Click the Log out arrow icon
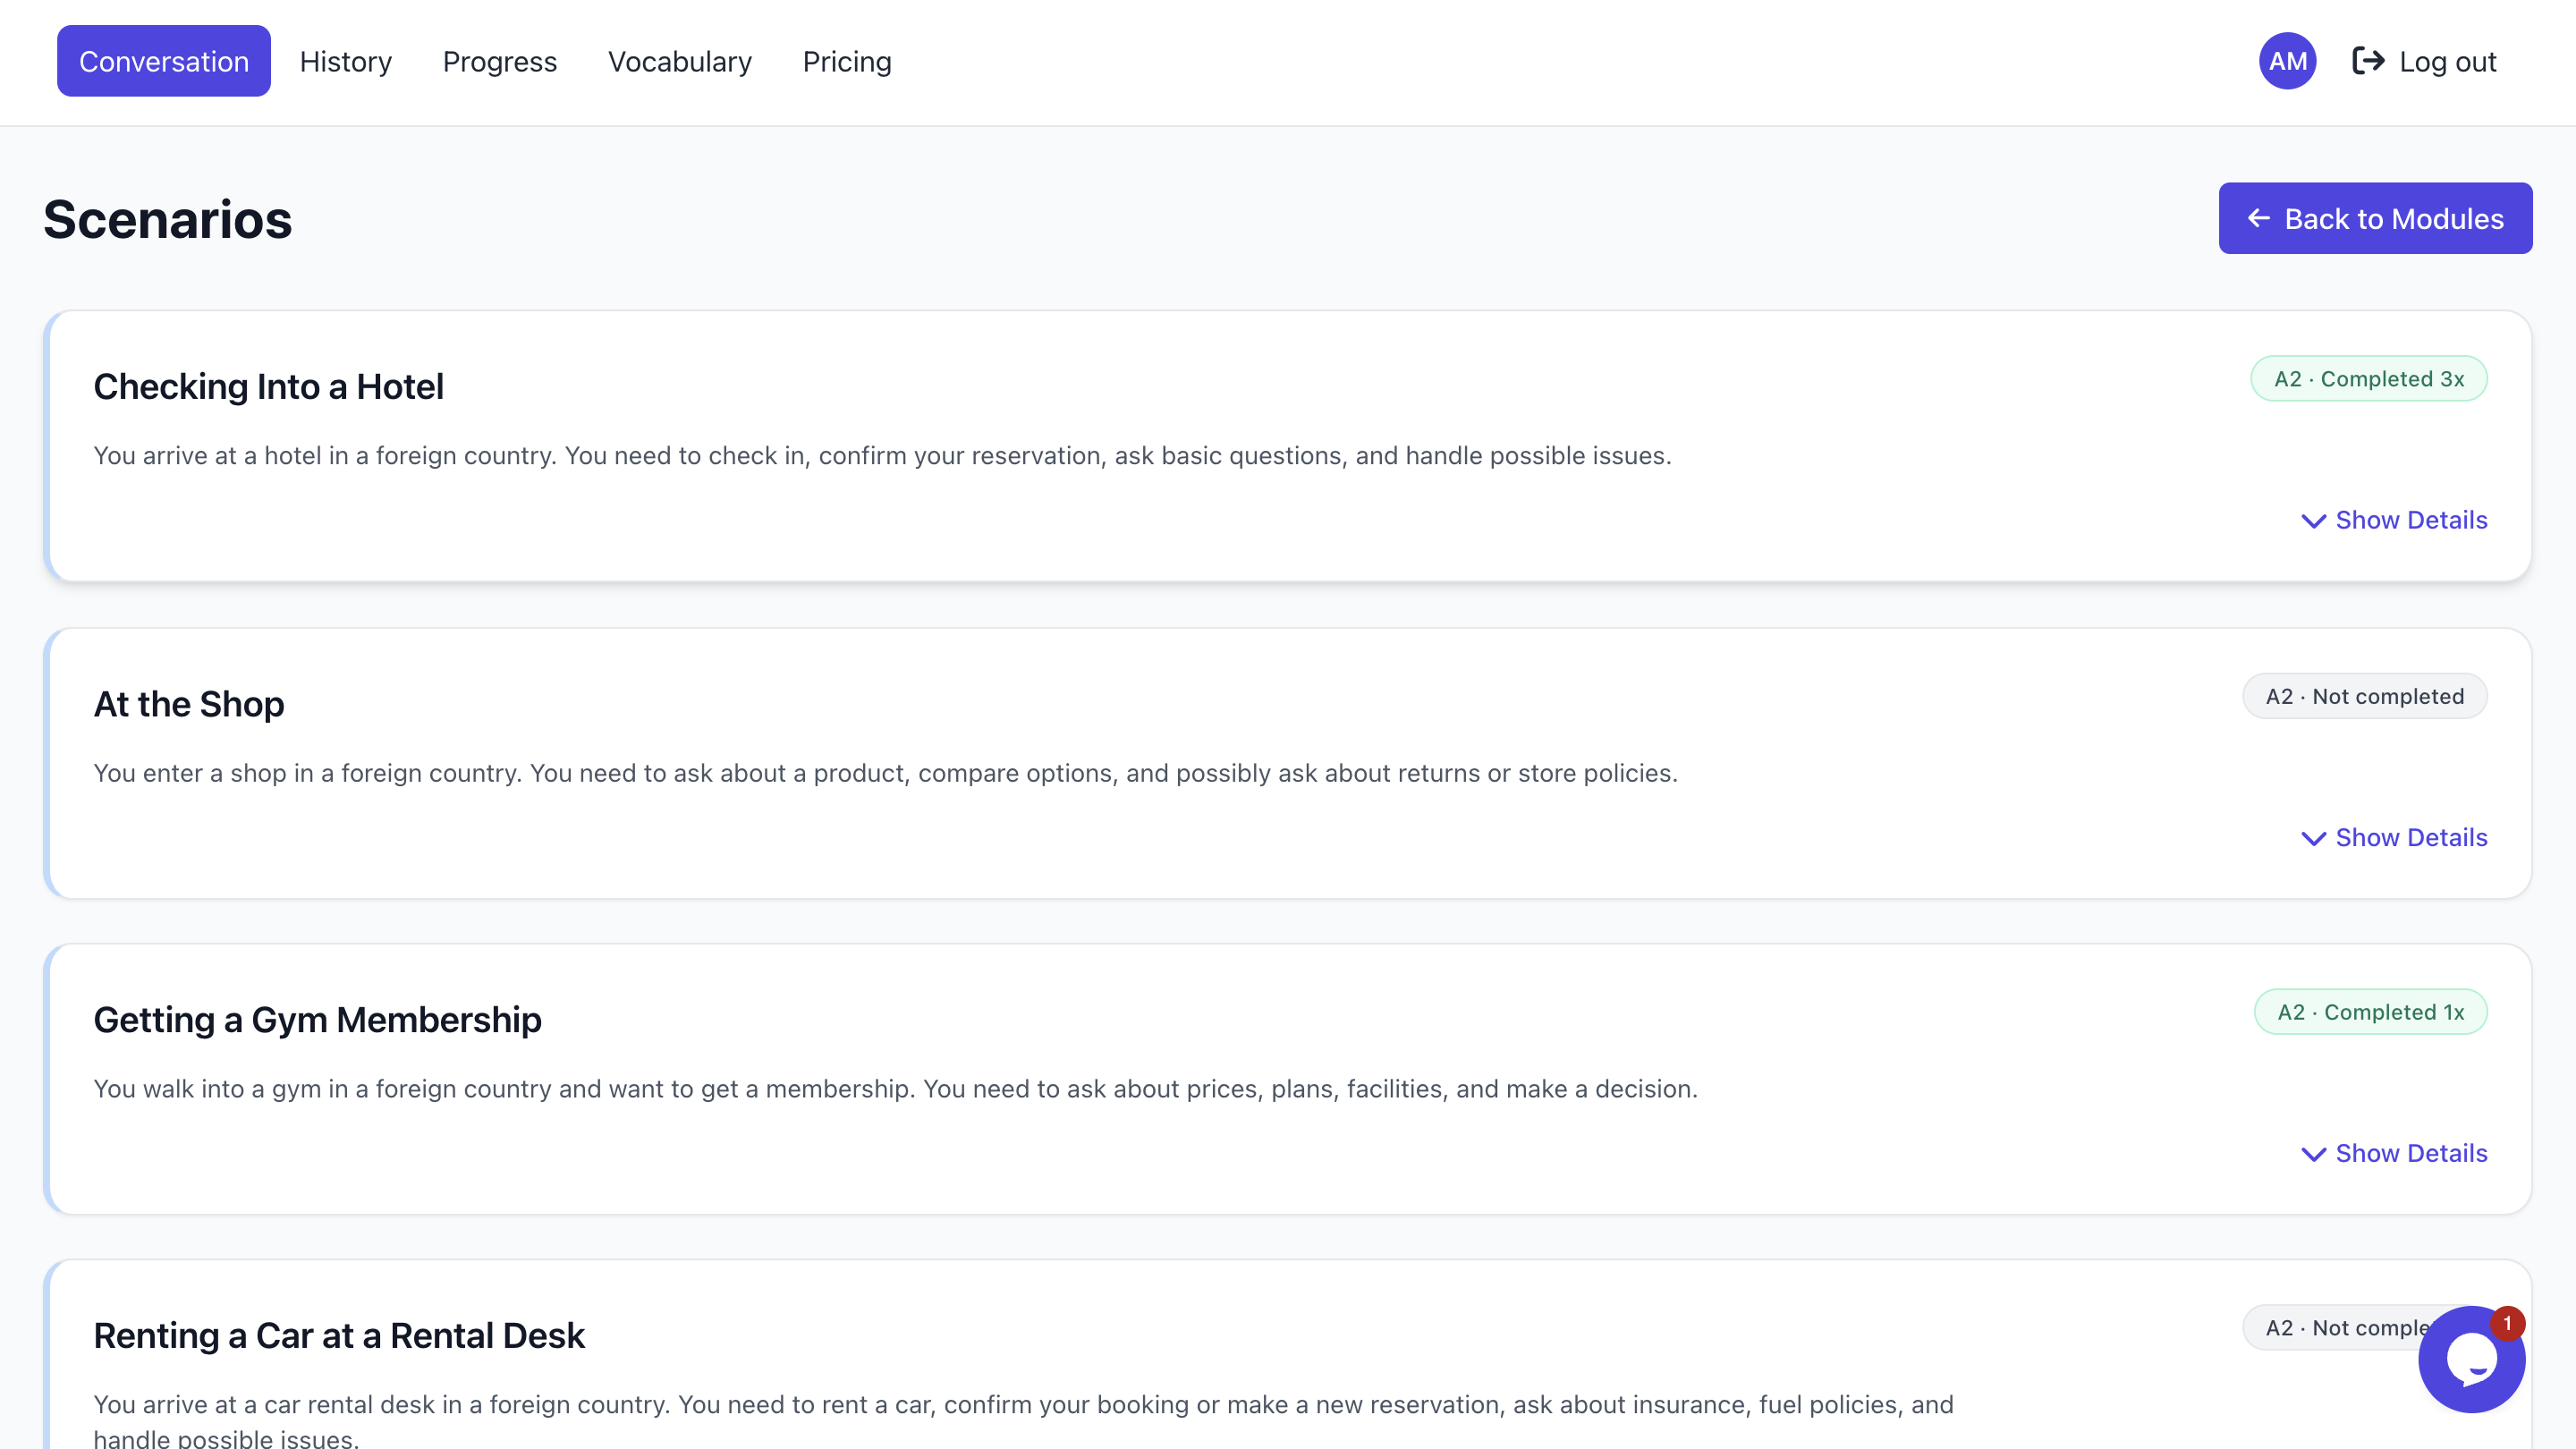This screenshot has width=2576, height=1449. [x=2367, y=61]
